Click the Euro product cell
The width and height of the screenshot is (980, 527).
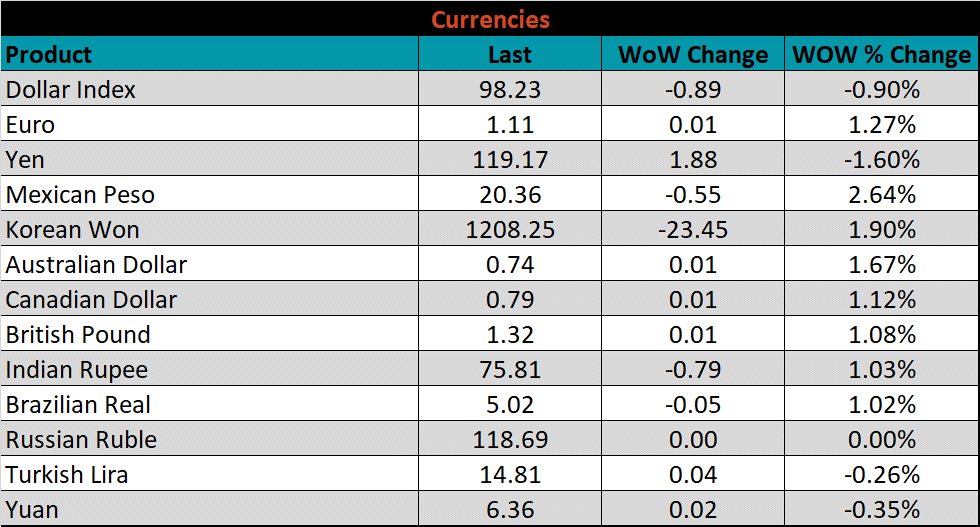31,125
